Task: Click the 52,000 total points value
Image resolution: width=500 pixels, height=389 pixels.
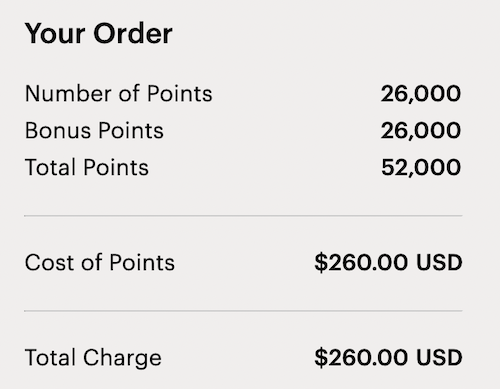Action: 421,168
